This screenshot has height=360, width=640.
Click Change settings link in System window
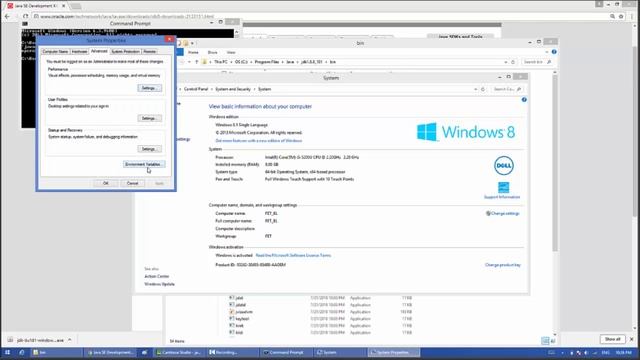(x=505, y=213)
